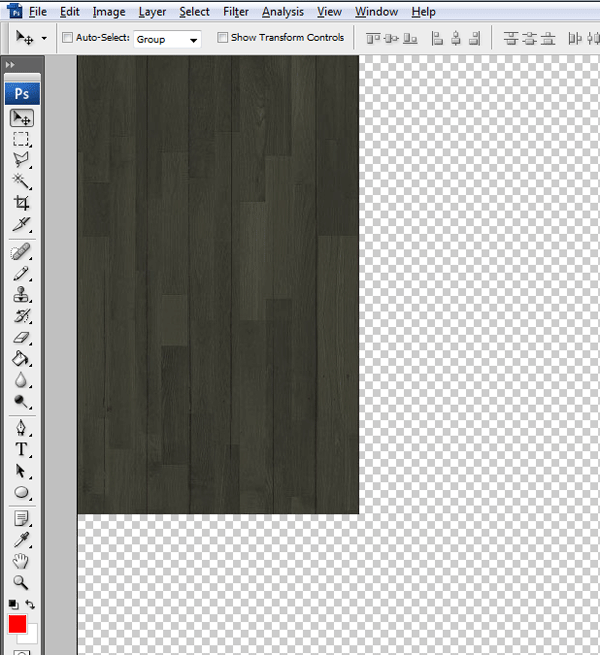This screenshot has width=600, height=655.
Task: Enable Show Transform Controls checkbox
Action: click(222, 38)
